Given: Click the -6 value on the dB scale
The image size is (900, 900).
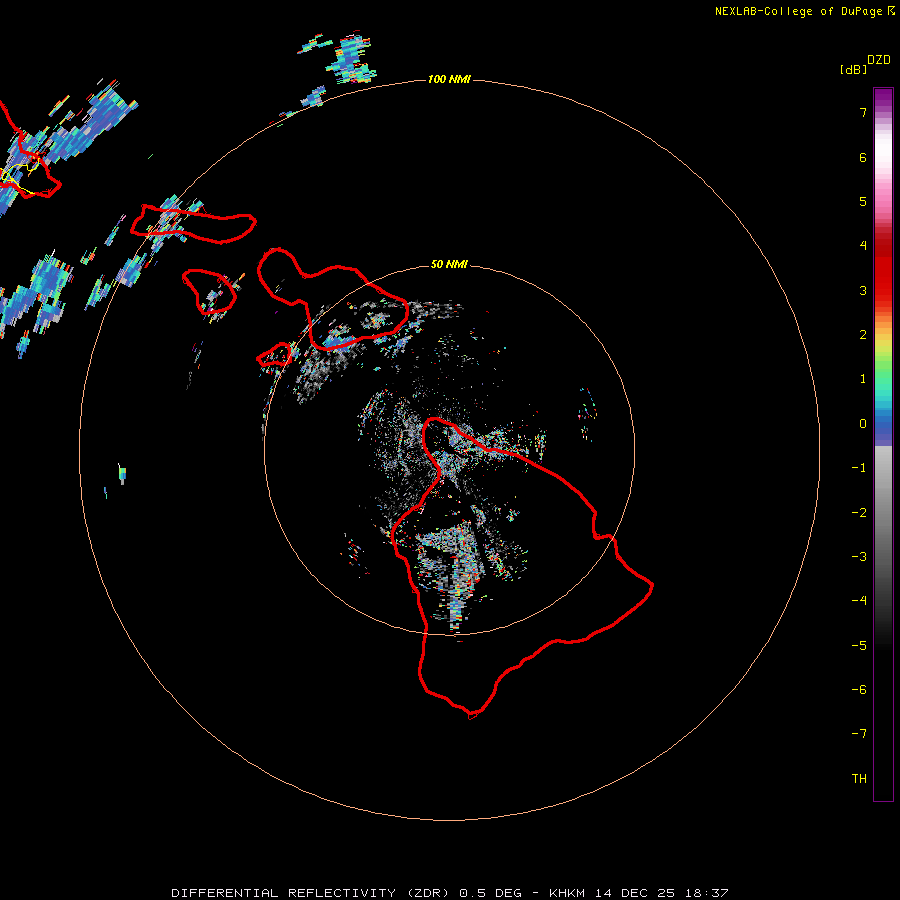Looking at the screenshot, I should pos(859,690).
